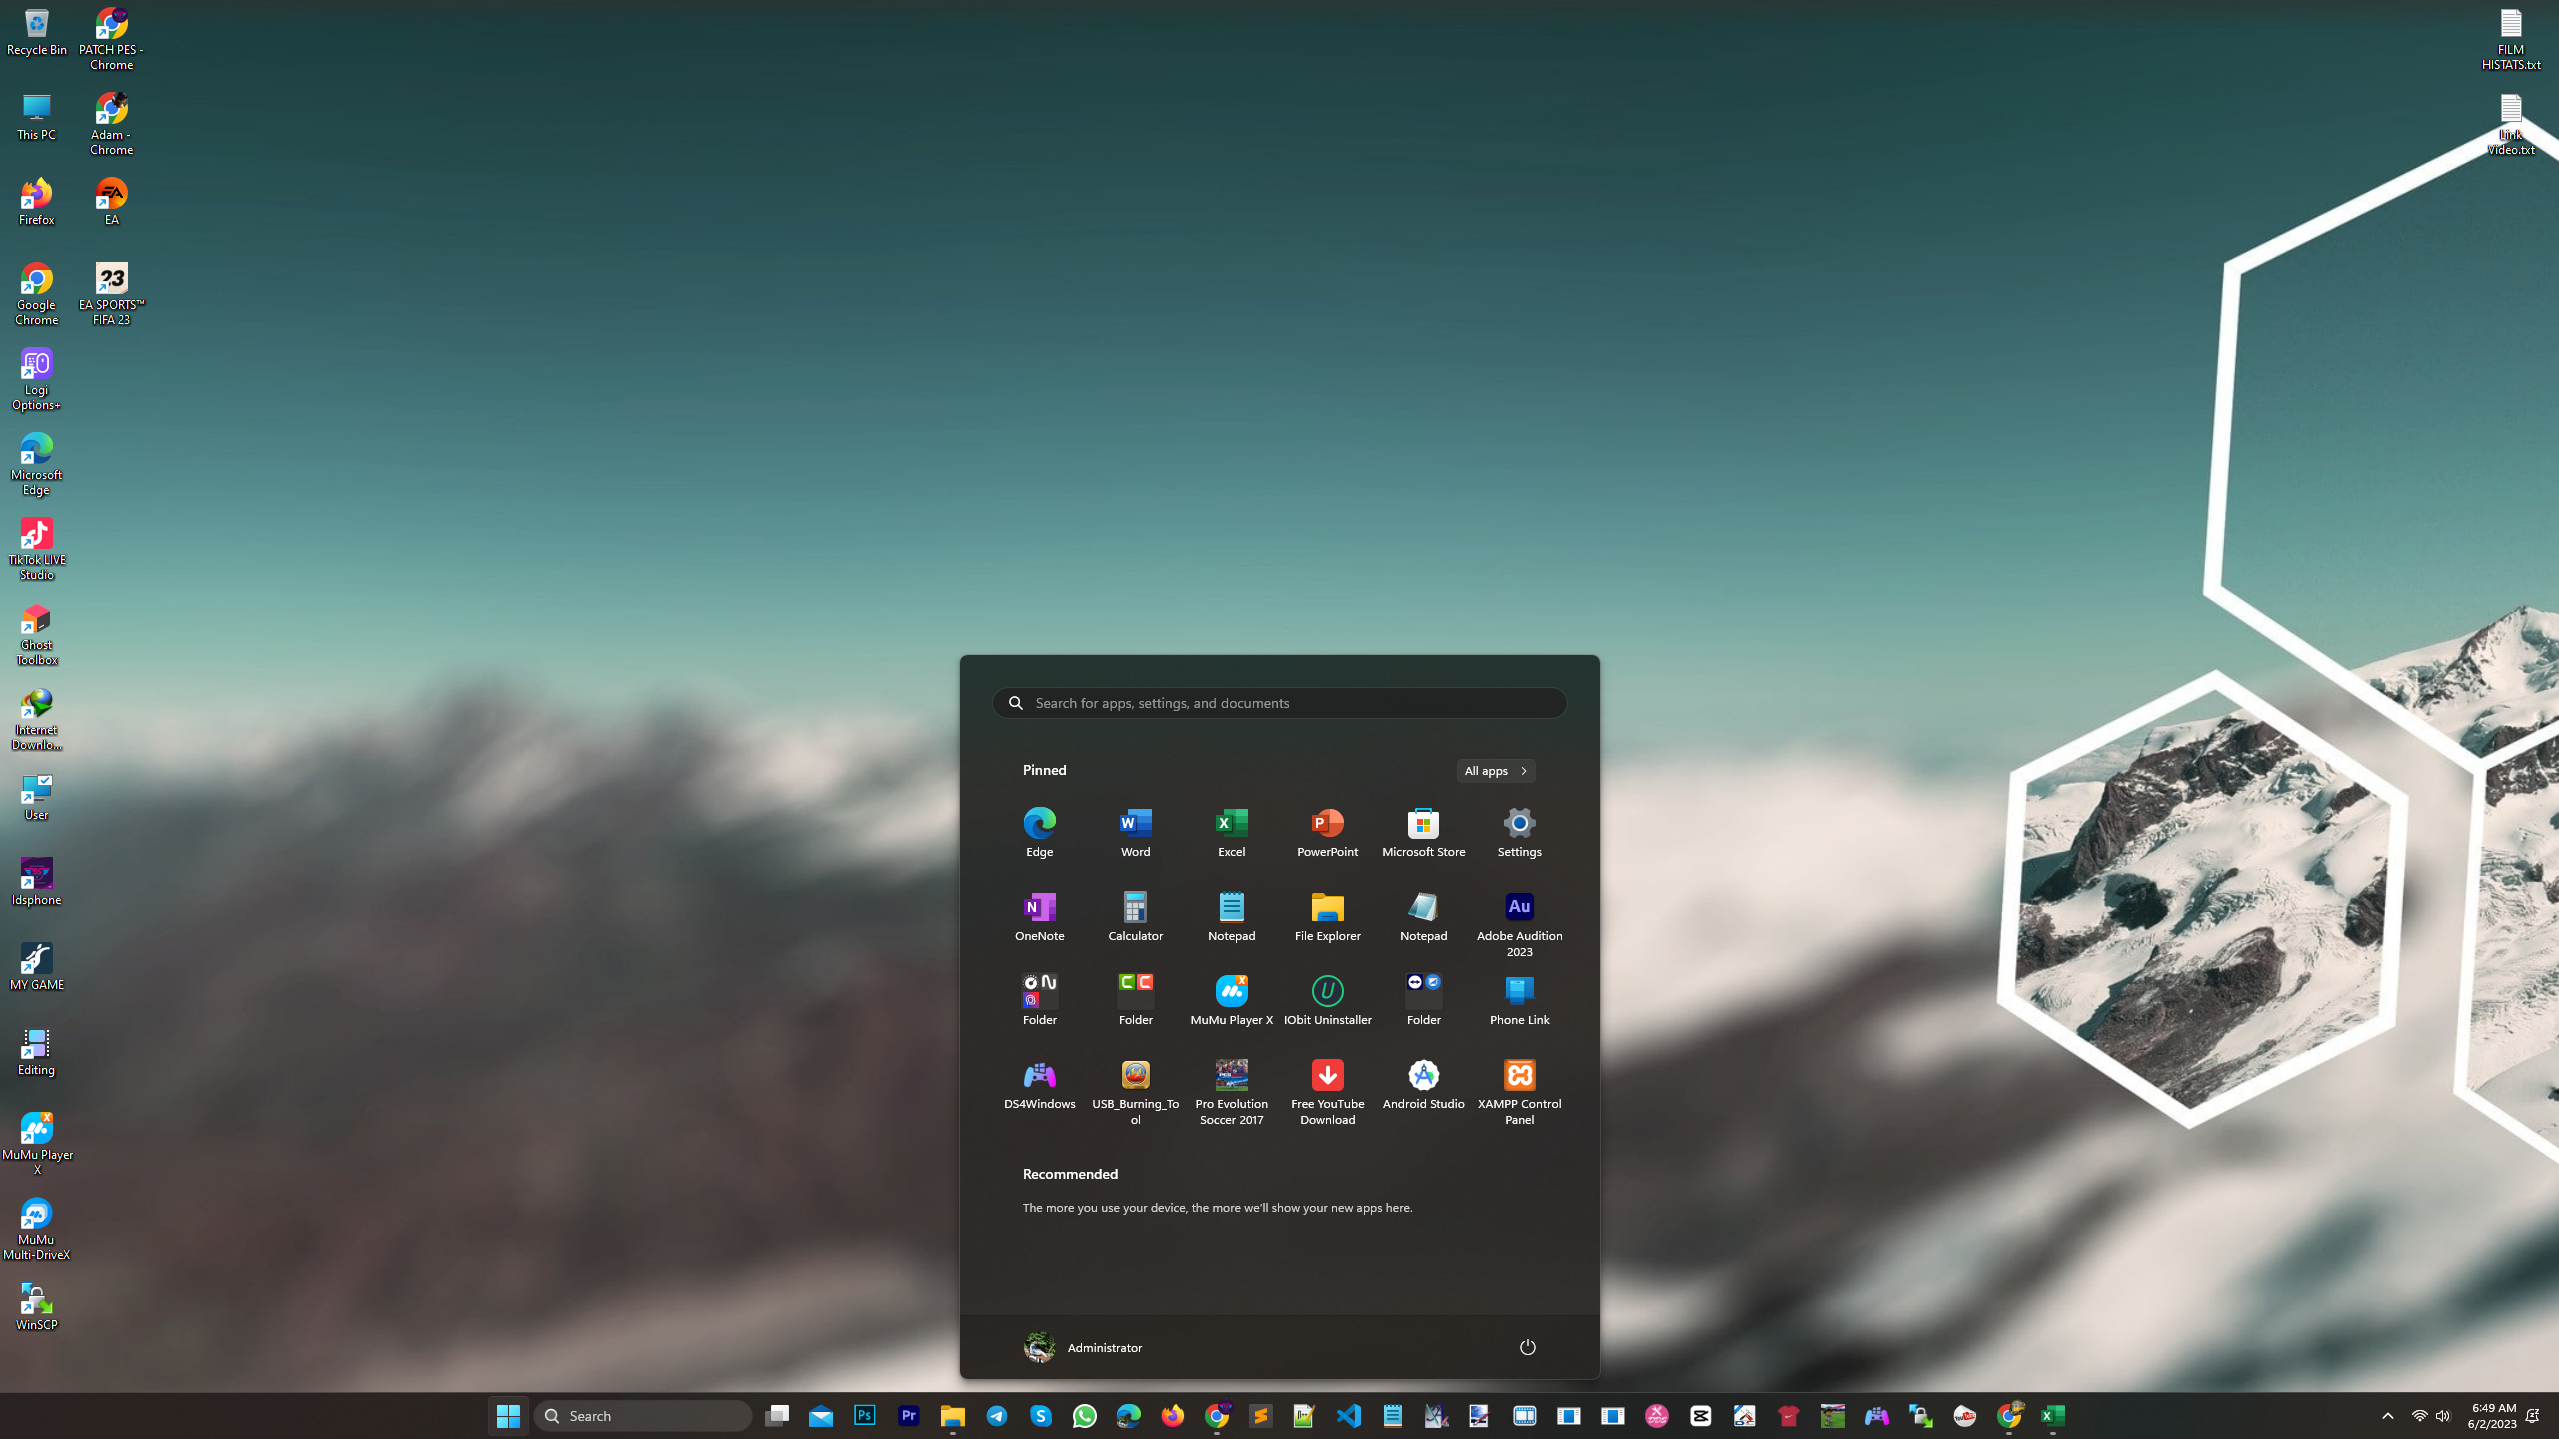Open MuMu Player X emulator
The image size is (2559, 1439).
tap(1230, 998)
